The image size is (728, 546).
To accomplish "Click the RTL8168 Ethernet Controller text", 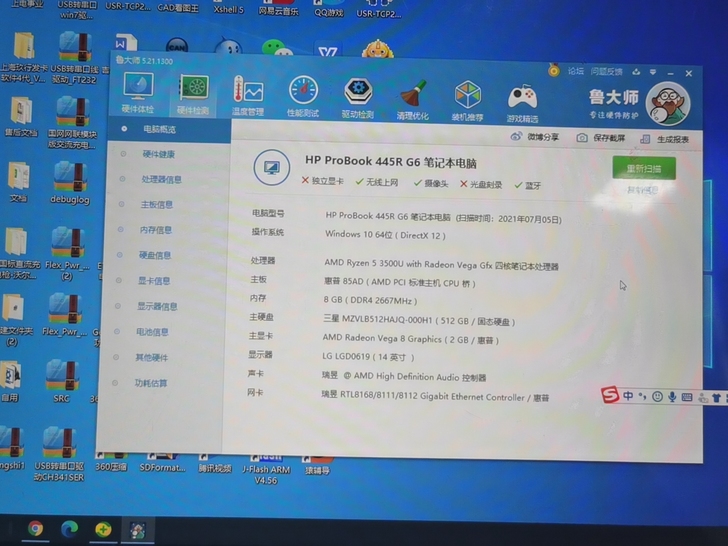I will point(435,396).
